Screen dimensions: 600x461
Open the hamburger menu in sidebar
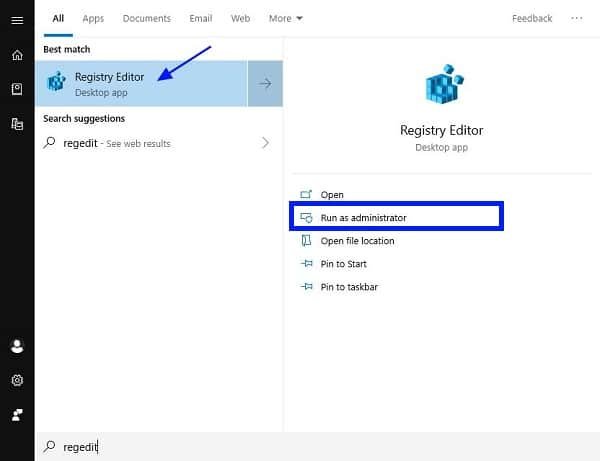[17, 20]
